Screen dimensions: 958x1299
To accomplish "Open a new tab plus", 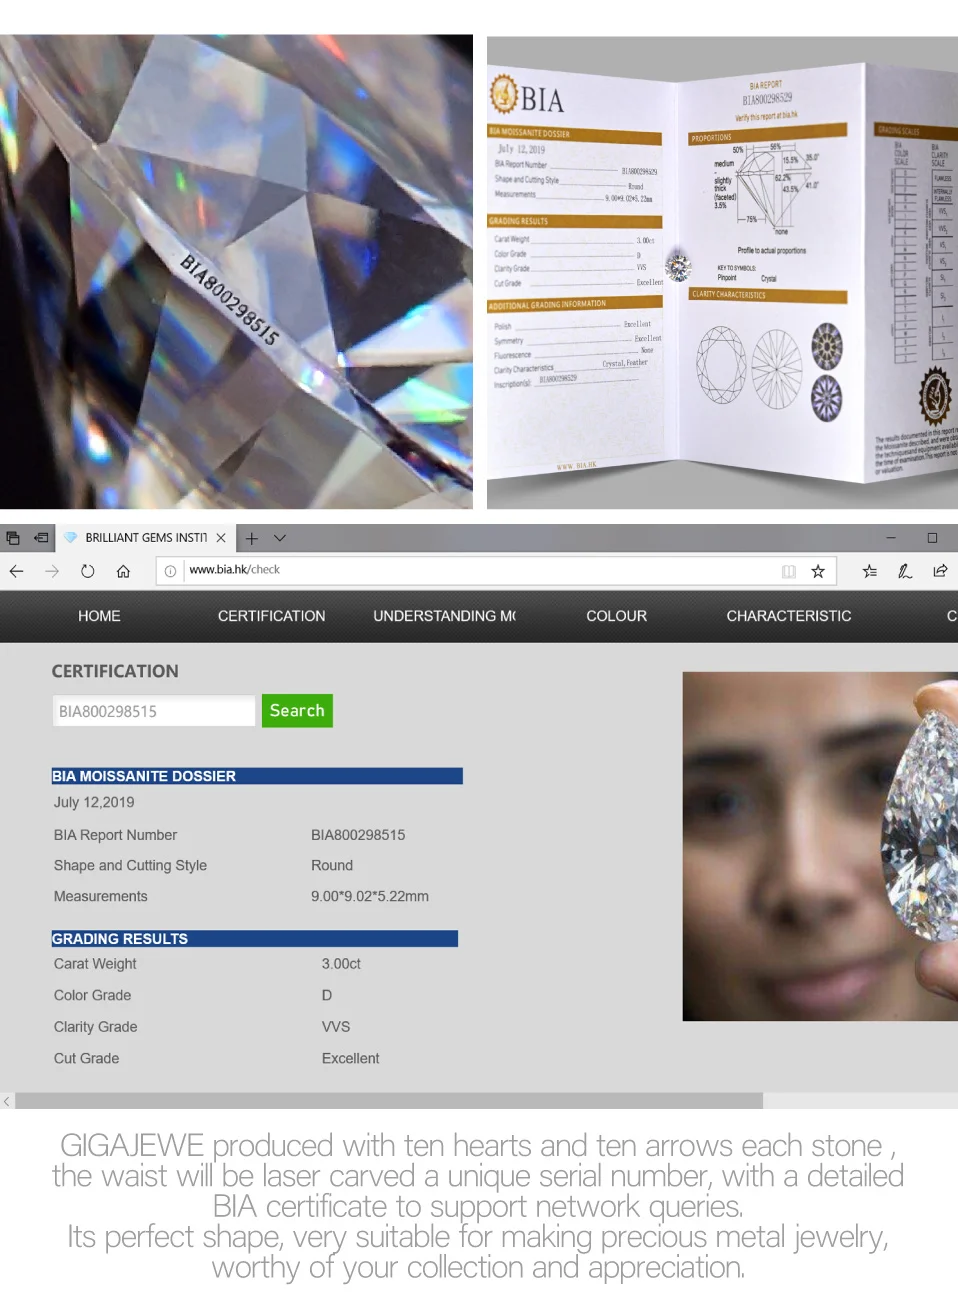I will click(x=252, y=538).
